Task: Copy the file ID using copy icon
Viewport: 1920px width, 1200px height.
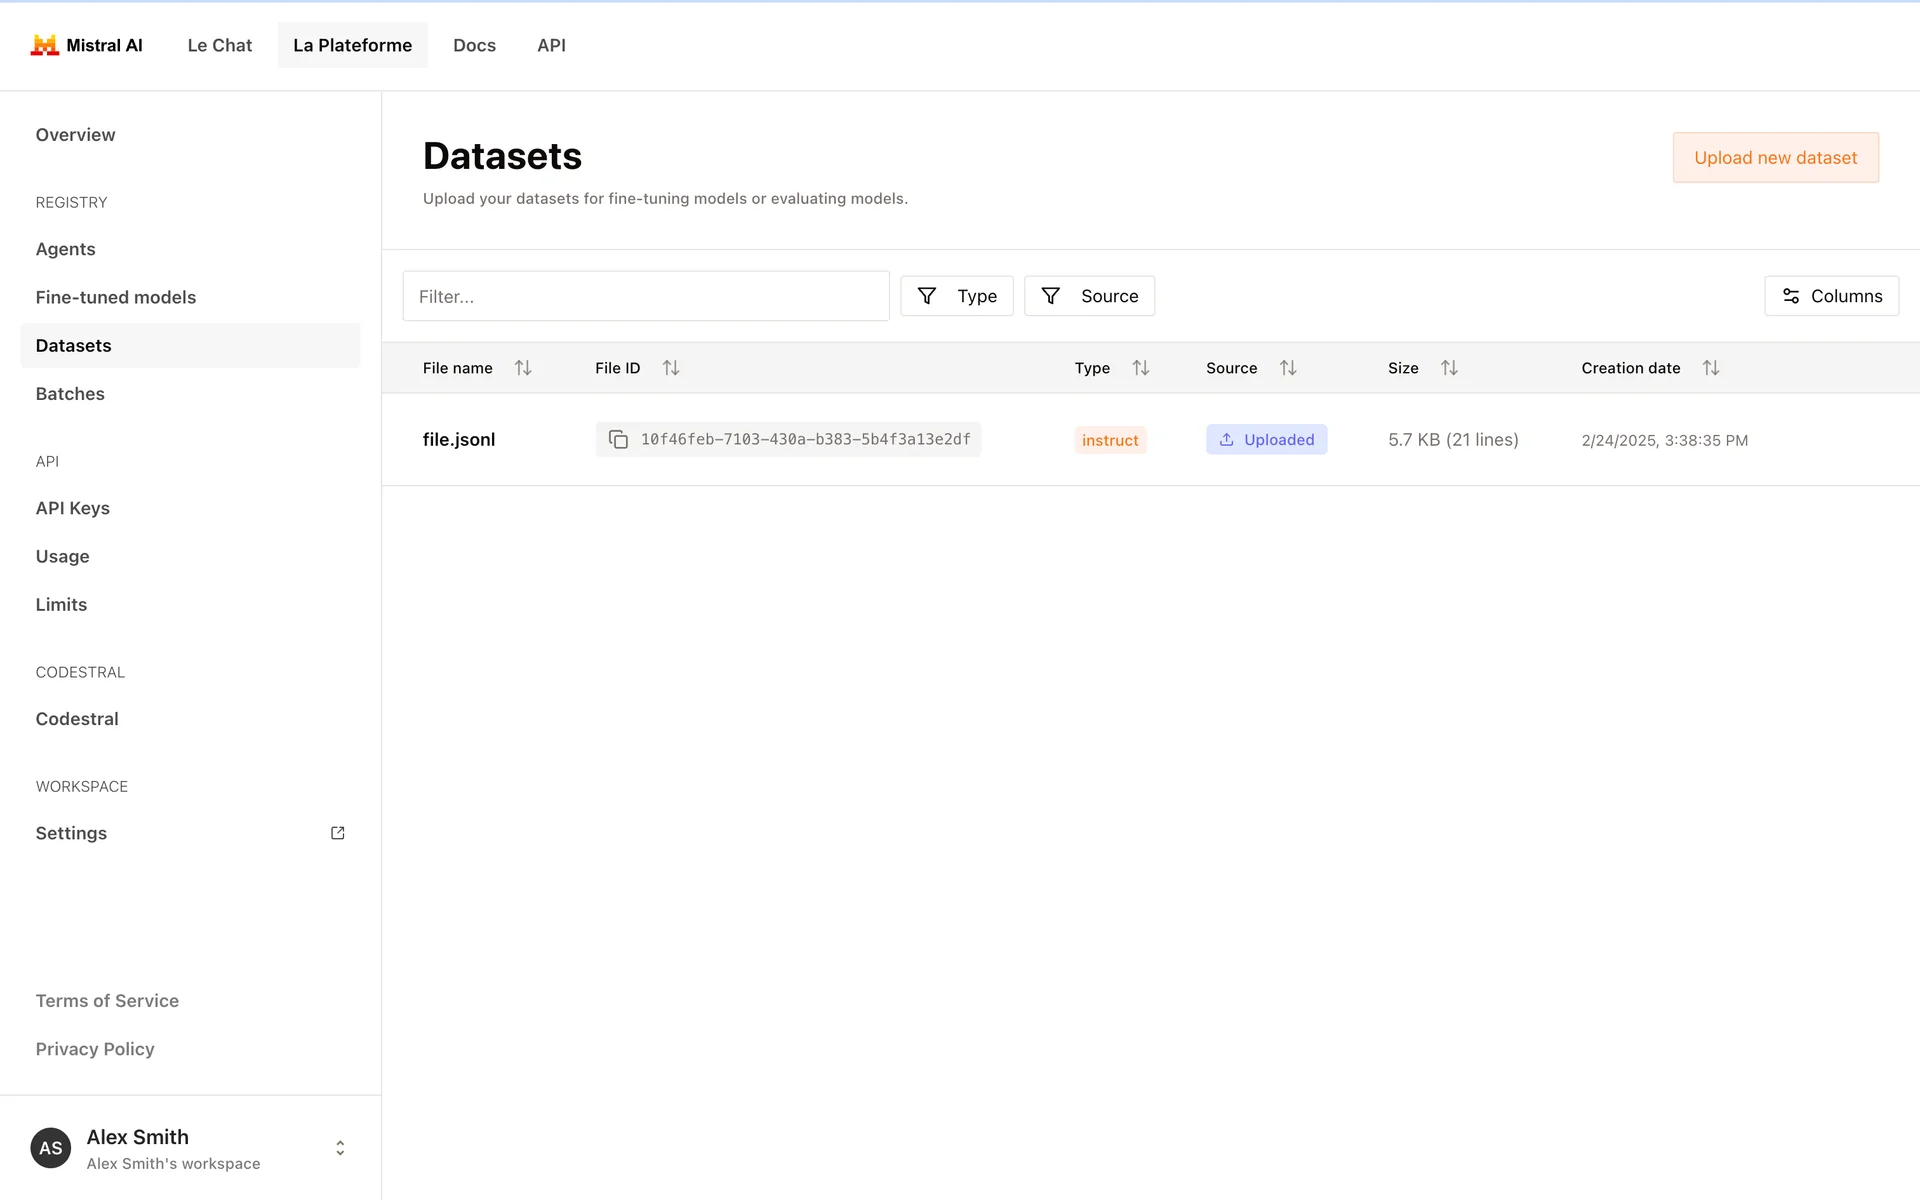Action: tap(618, 440)
